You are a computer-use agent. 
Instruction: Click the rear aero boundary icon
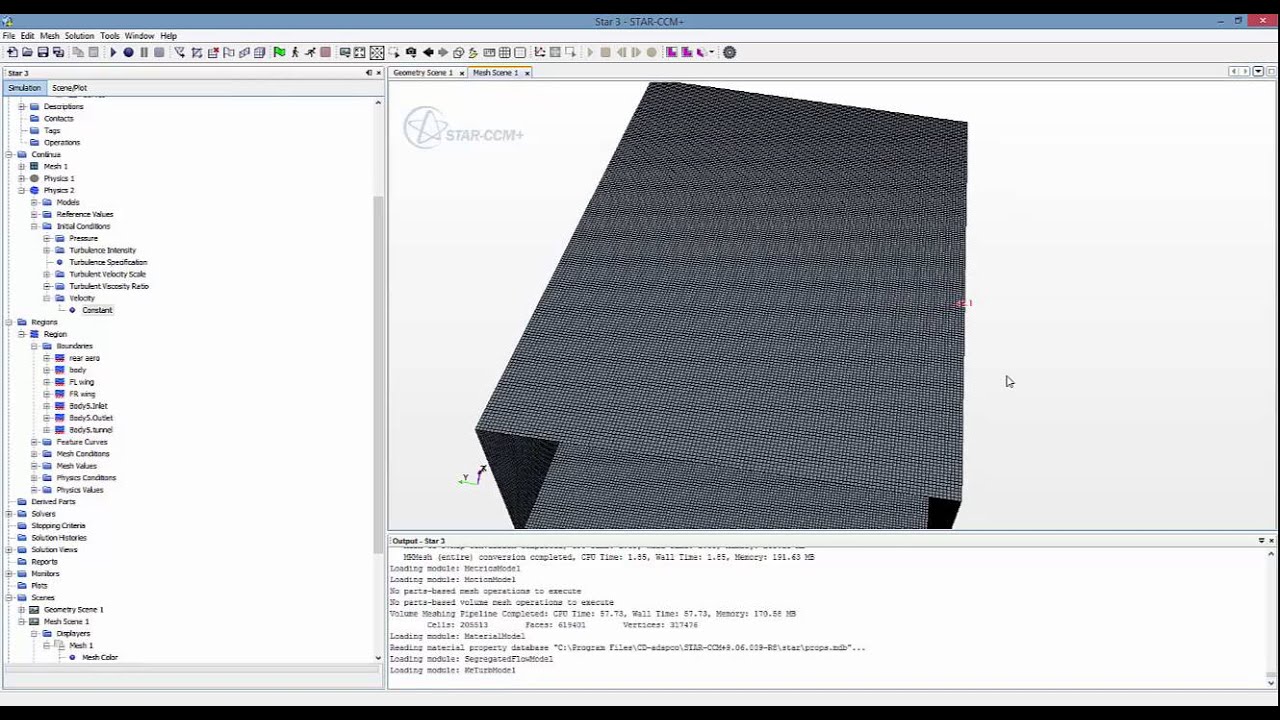[60, 358]
